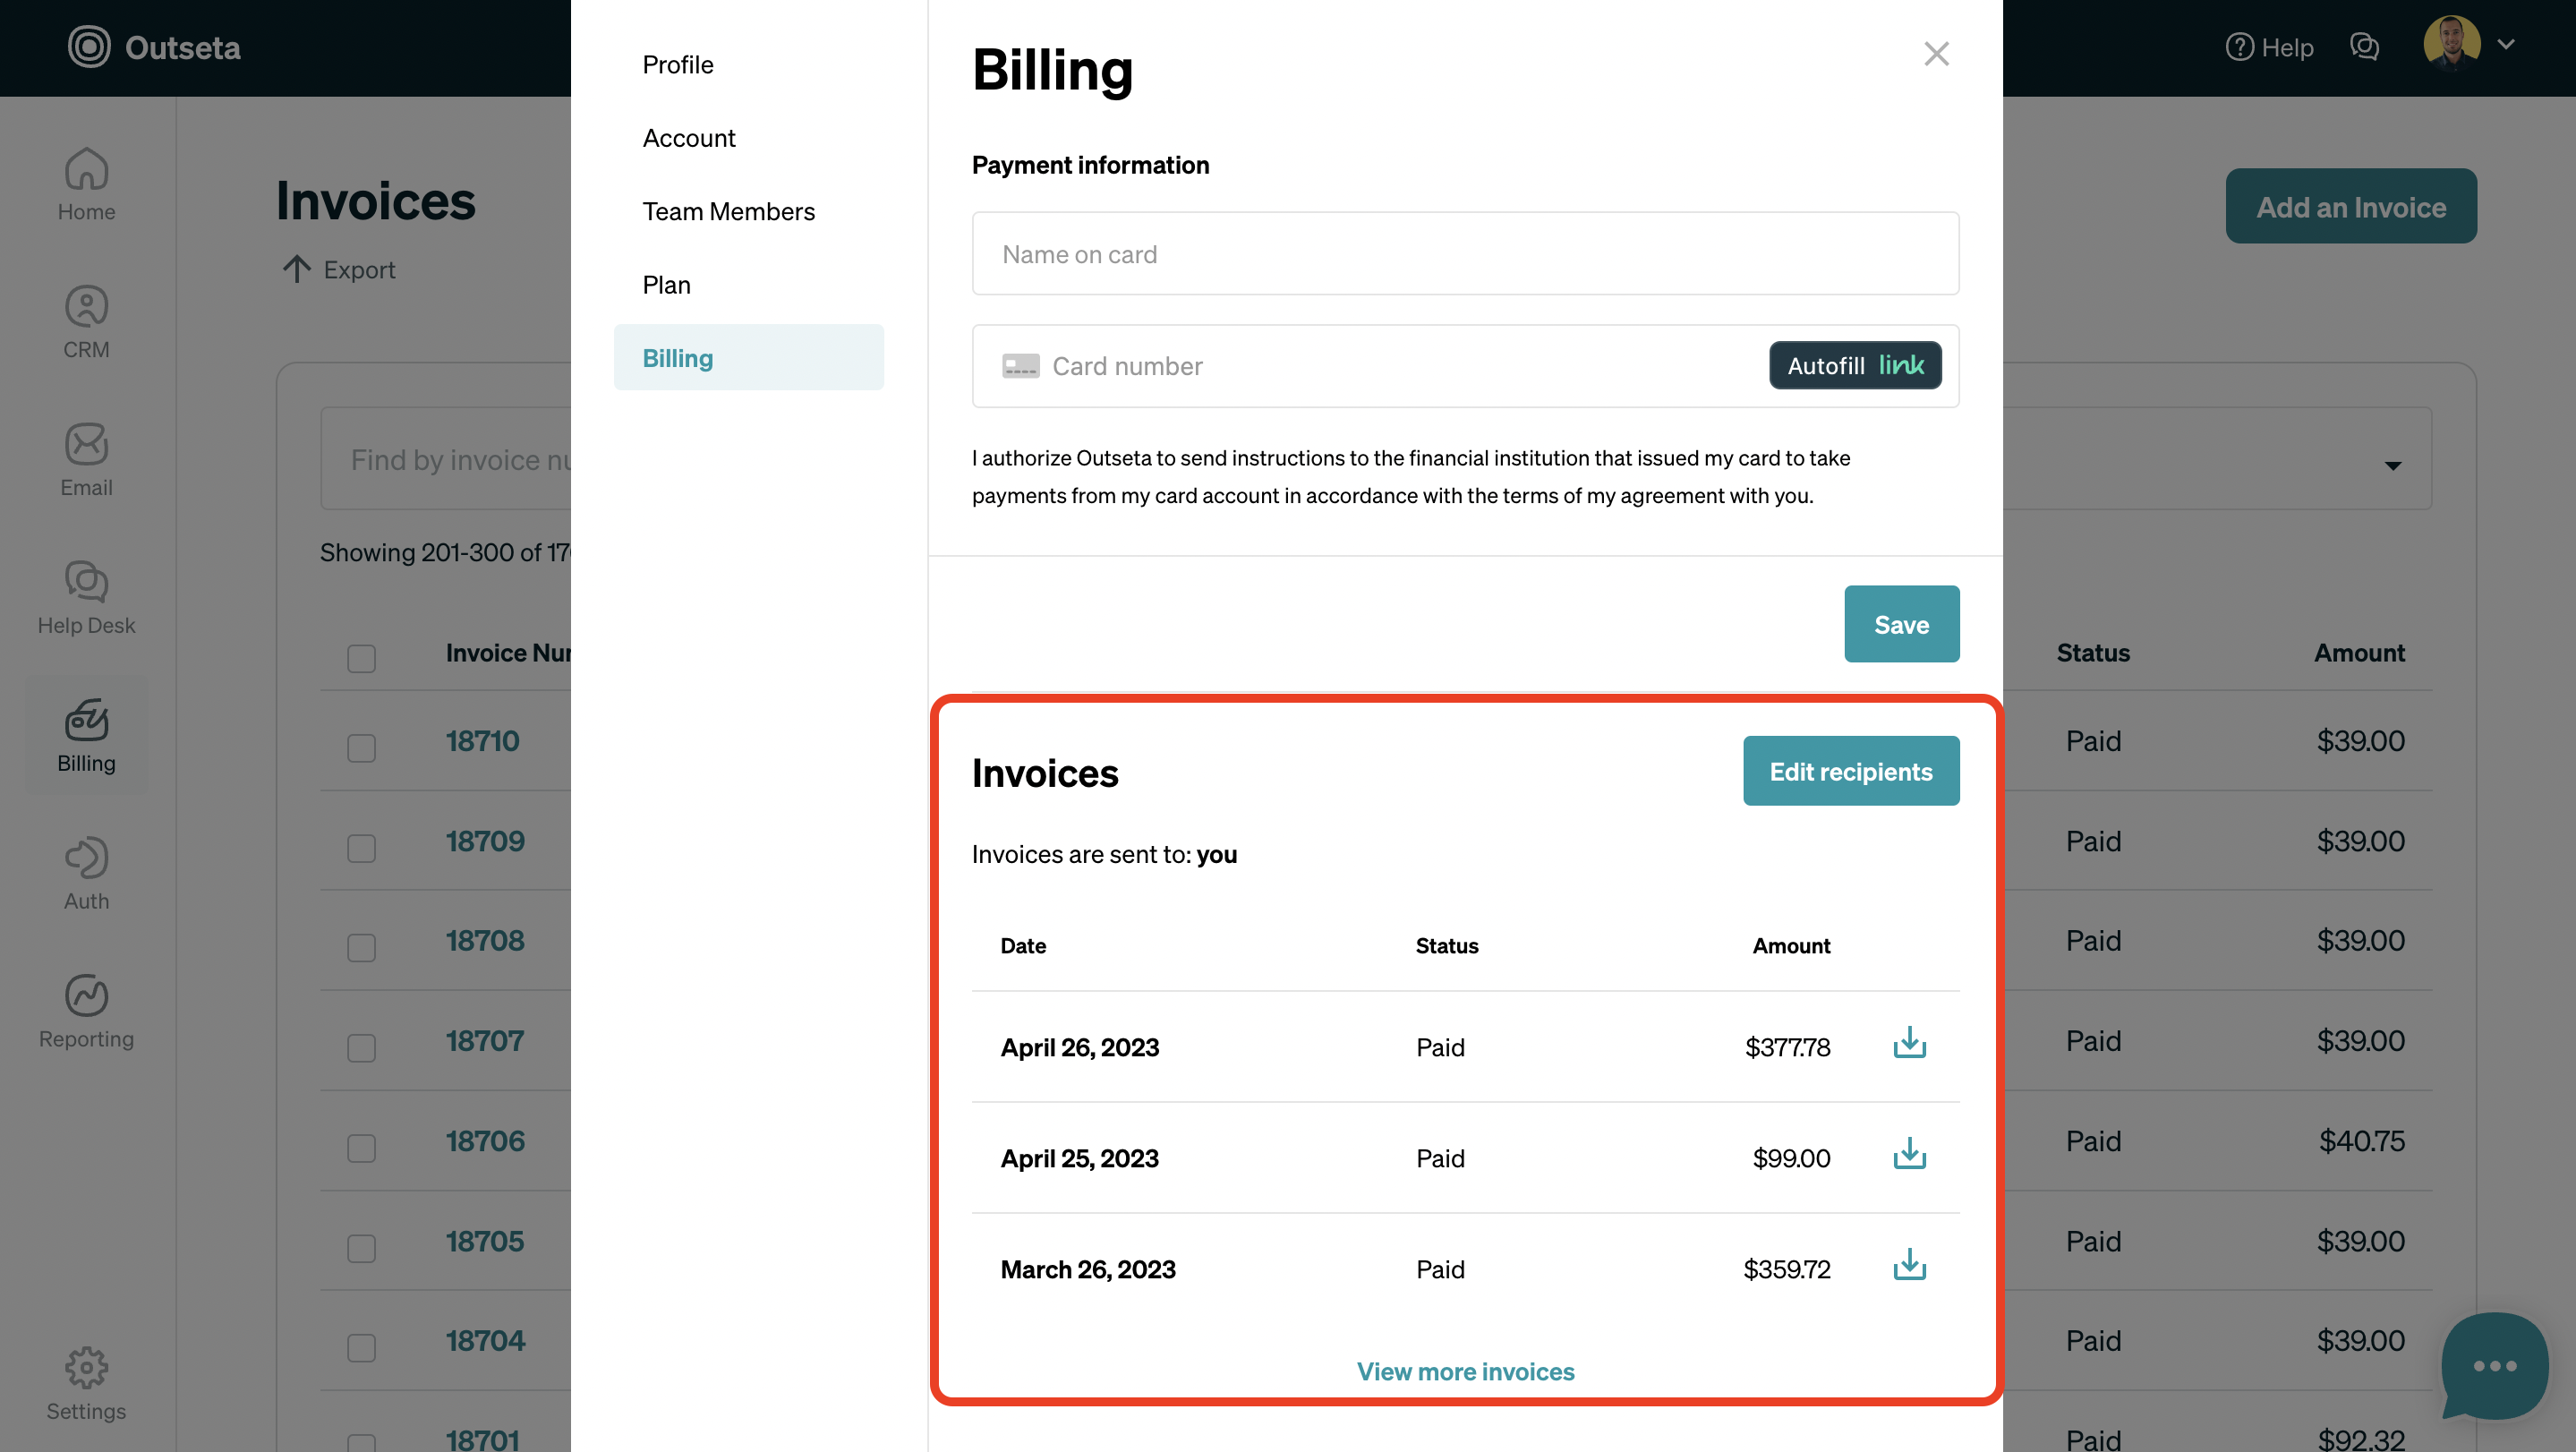Navigate to Email via the sidebar icon
2576x1452 pixels.
86,458
